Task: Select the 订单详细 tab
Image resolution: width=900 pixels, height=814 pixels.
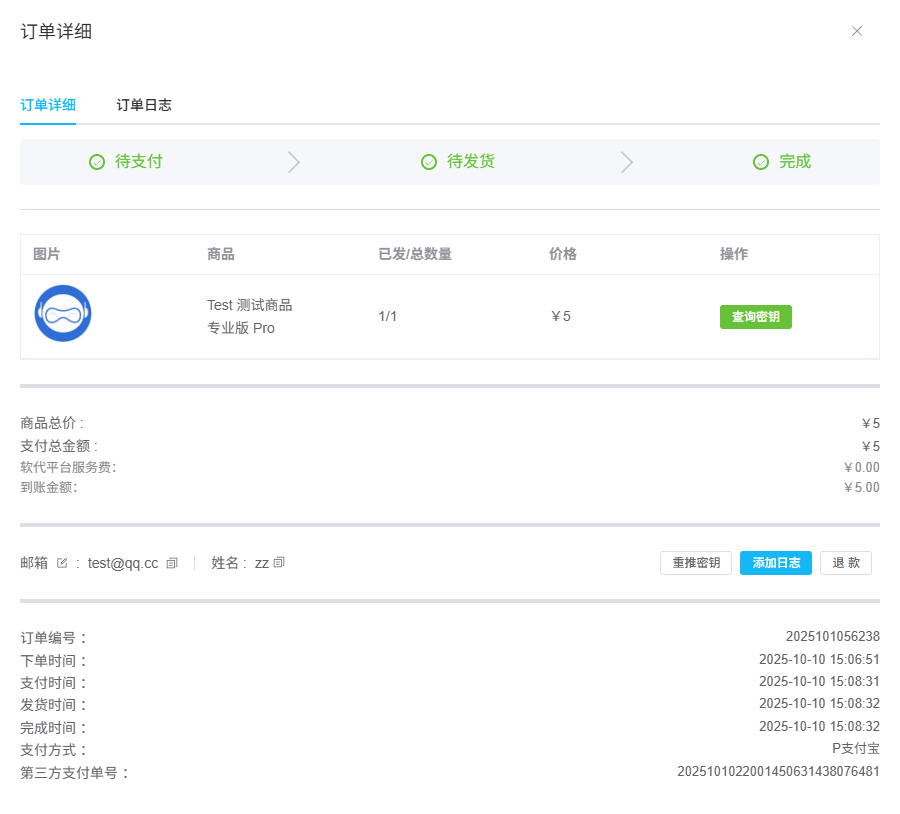Action: click(48, 105)
